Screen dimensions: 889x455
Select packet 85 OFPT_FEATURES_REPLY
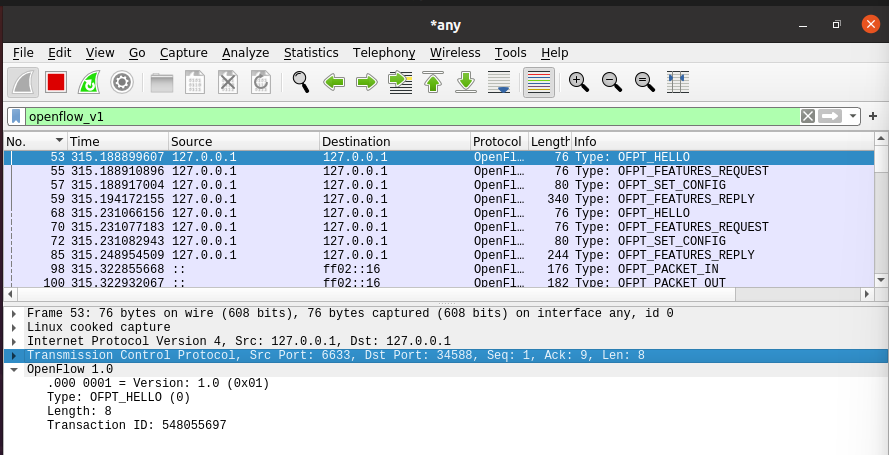(439, 255)
